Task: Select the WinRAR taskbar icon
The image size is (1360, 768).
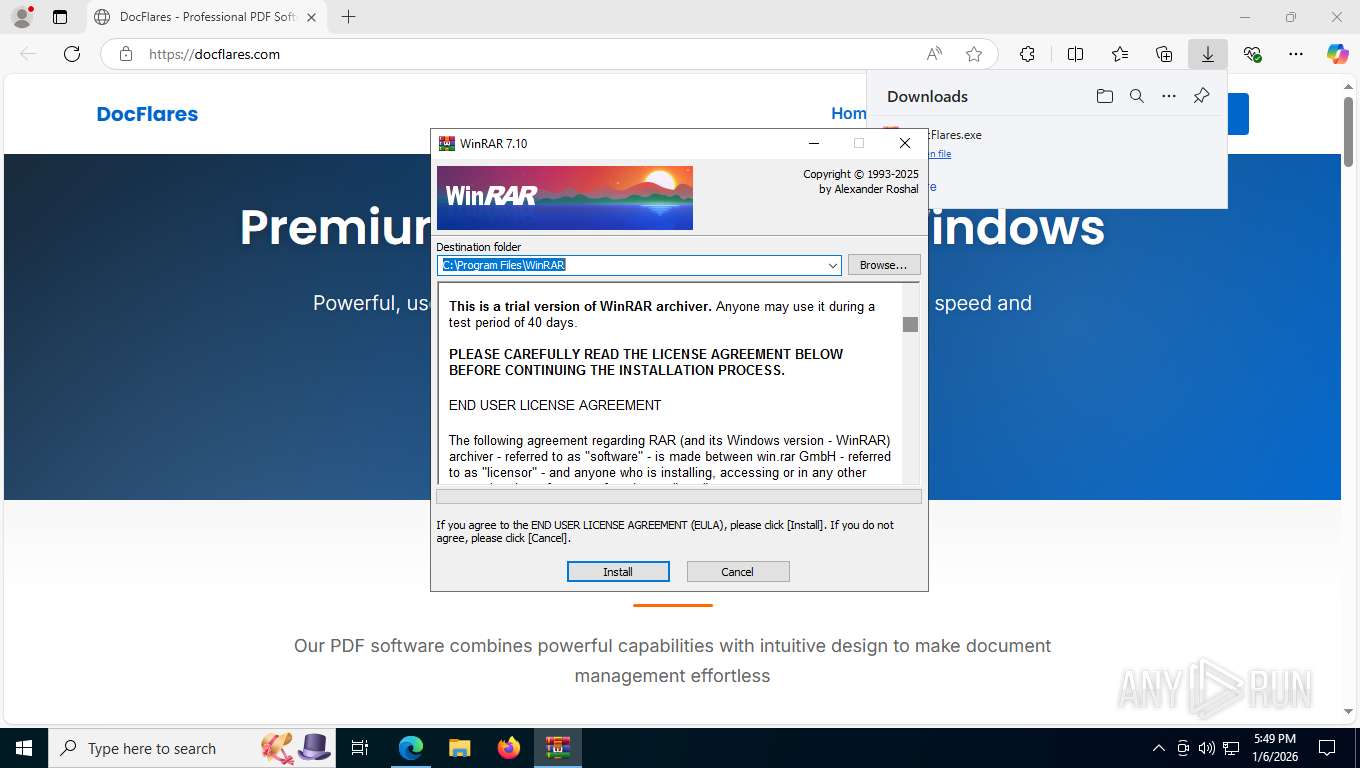Action: 557,748
